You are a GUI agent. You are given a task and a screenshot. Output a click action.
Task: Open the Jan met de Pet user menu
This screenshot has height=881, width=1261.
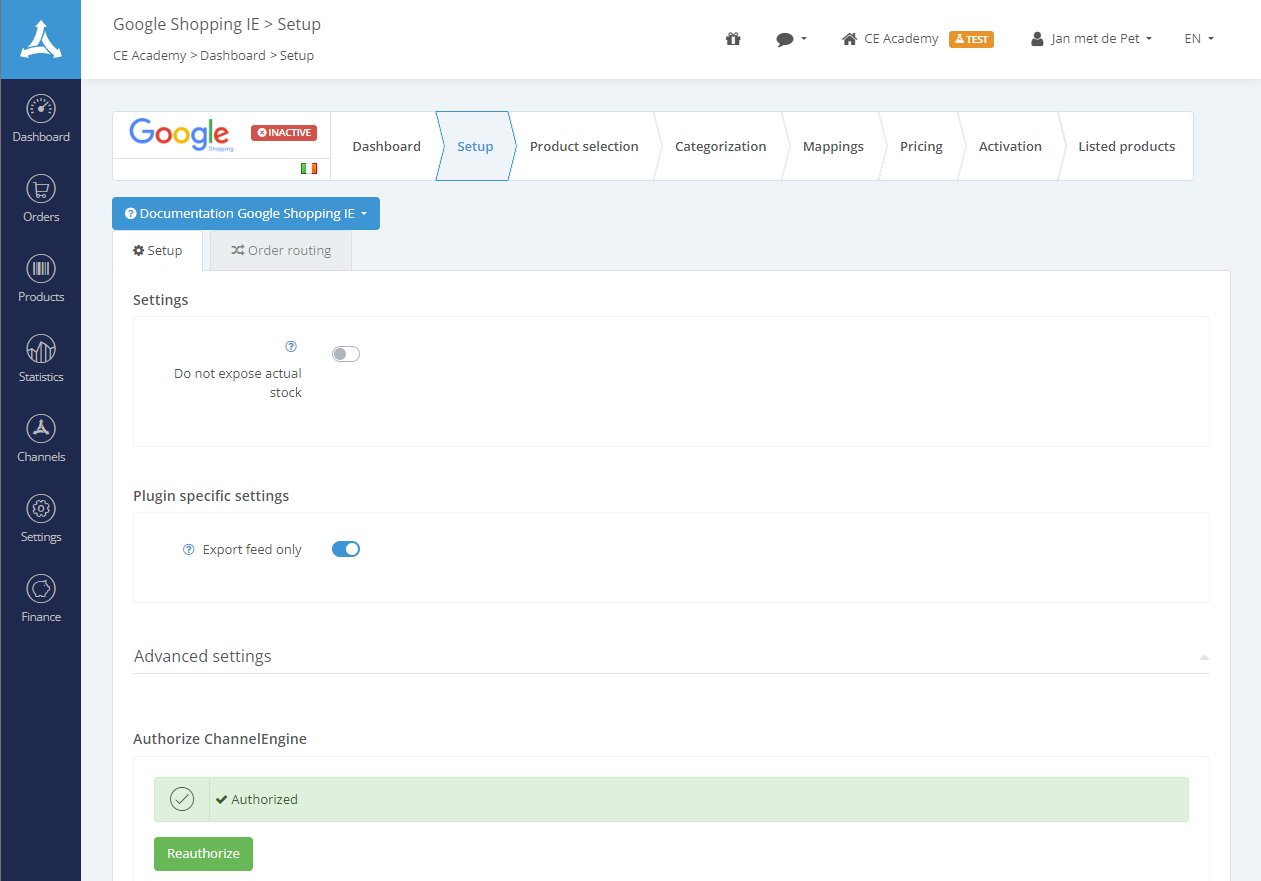click(1091, 39)
